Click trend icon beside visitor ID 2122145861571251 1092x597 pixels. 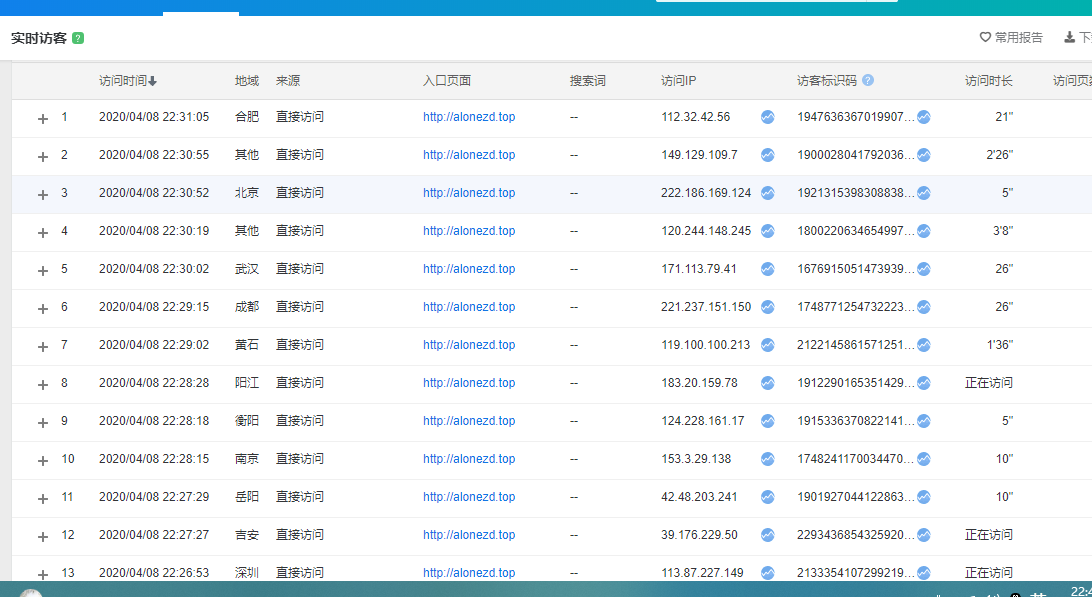(x=923, y=345)
